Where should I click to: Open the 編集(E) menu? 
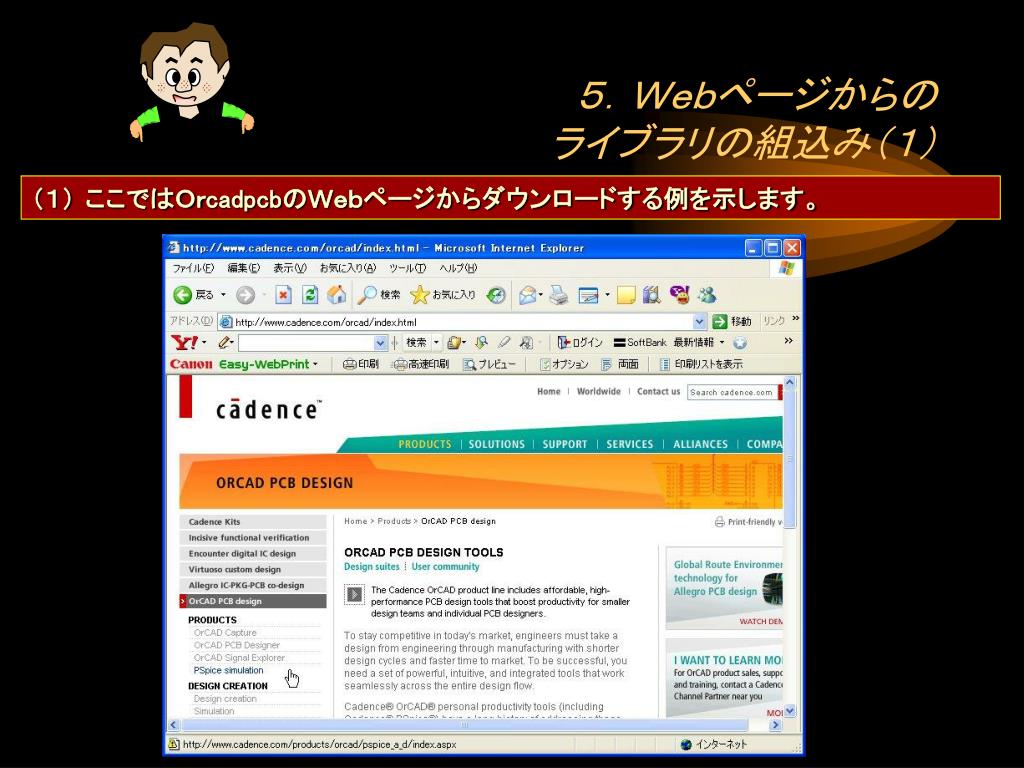tap(244, 268)
